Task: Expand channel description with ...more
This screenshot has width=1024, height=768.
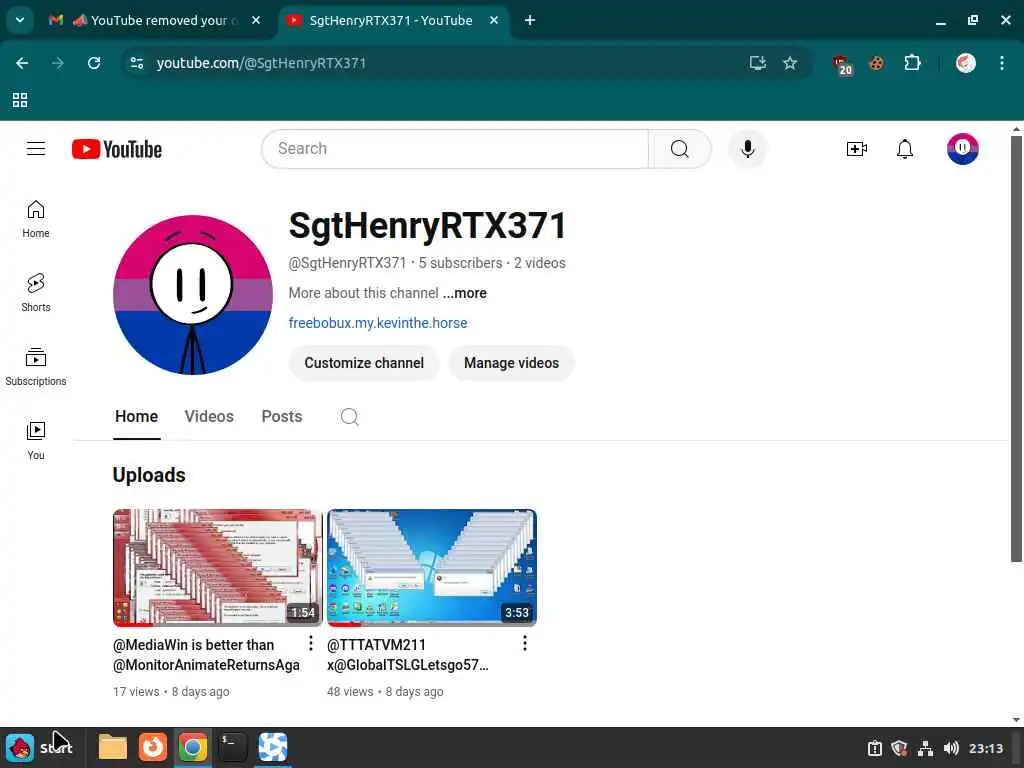Action: tap(464, 293)
